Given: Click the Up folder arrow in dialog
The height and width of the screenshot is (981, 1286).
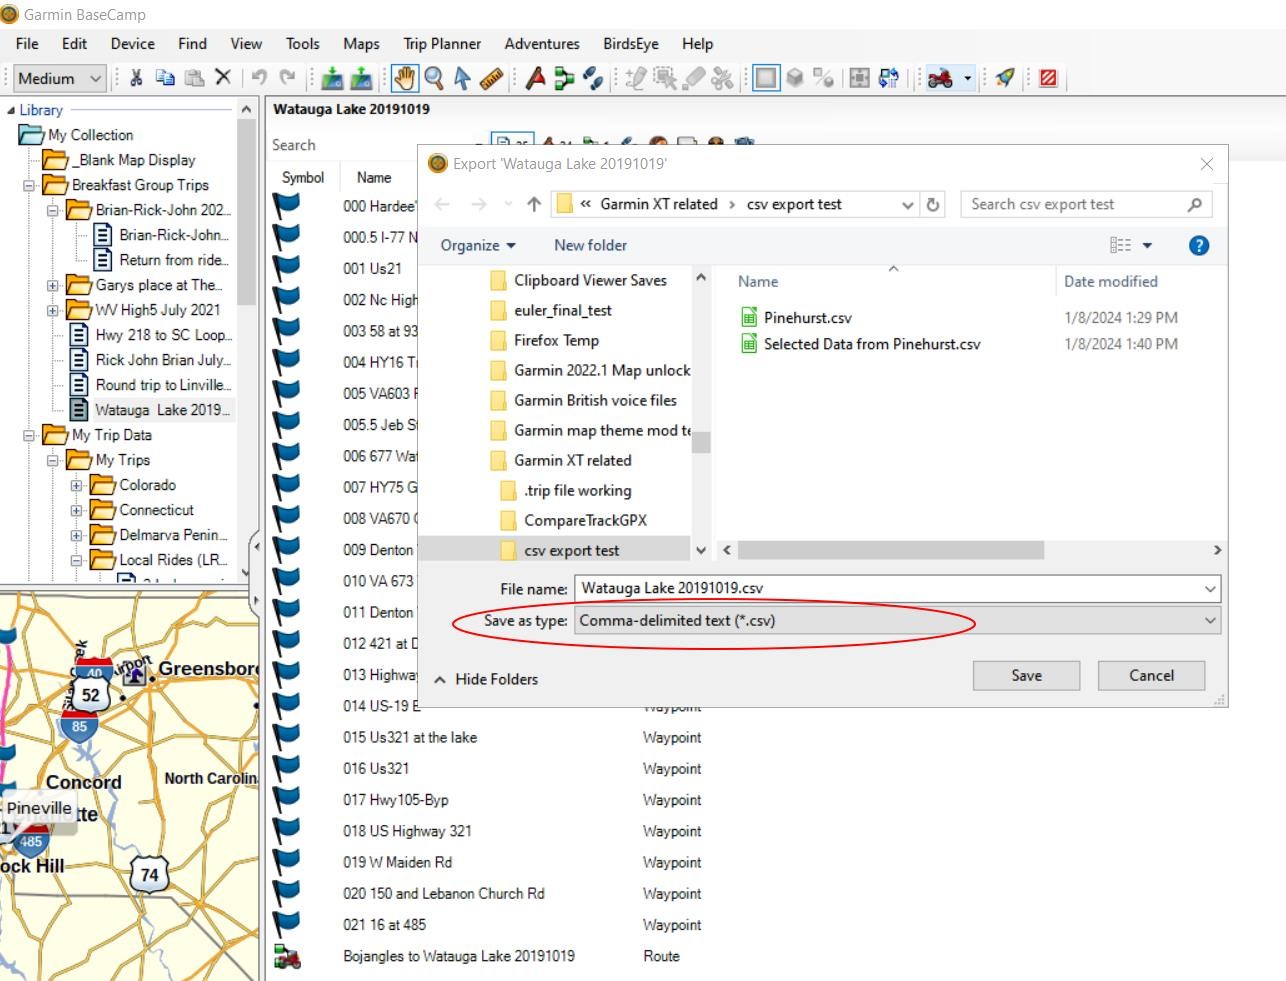Looking at the screenshot, I should [534, 204].
